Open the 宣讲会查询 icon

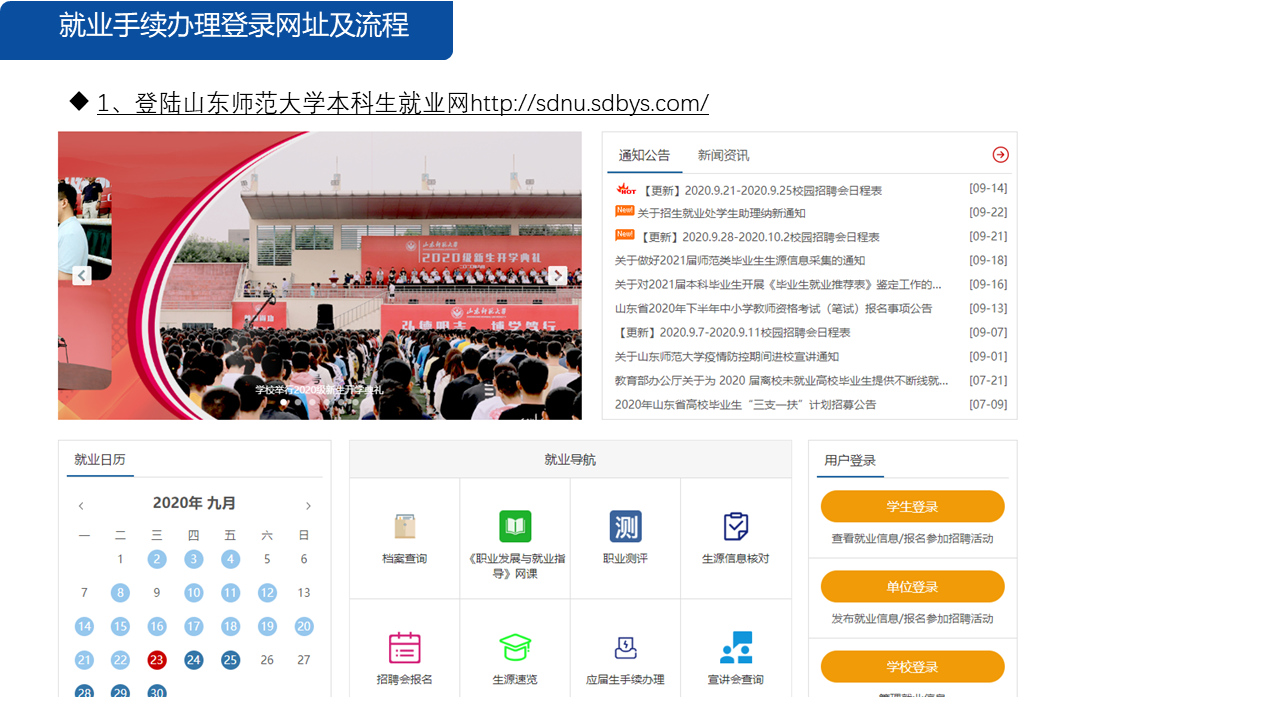coord(736,648)
